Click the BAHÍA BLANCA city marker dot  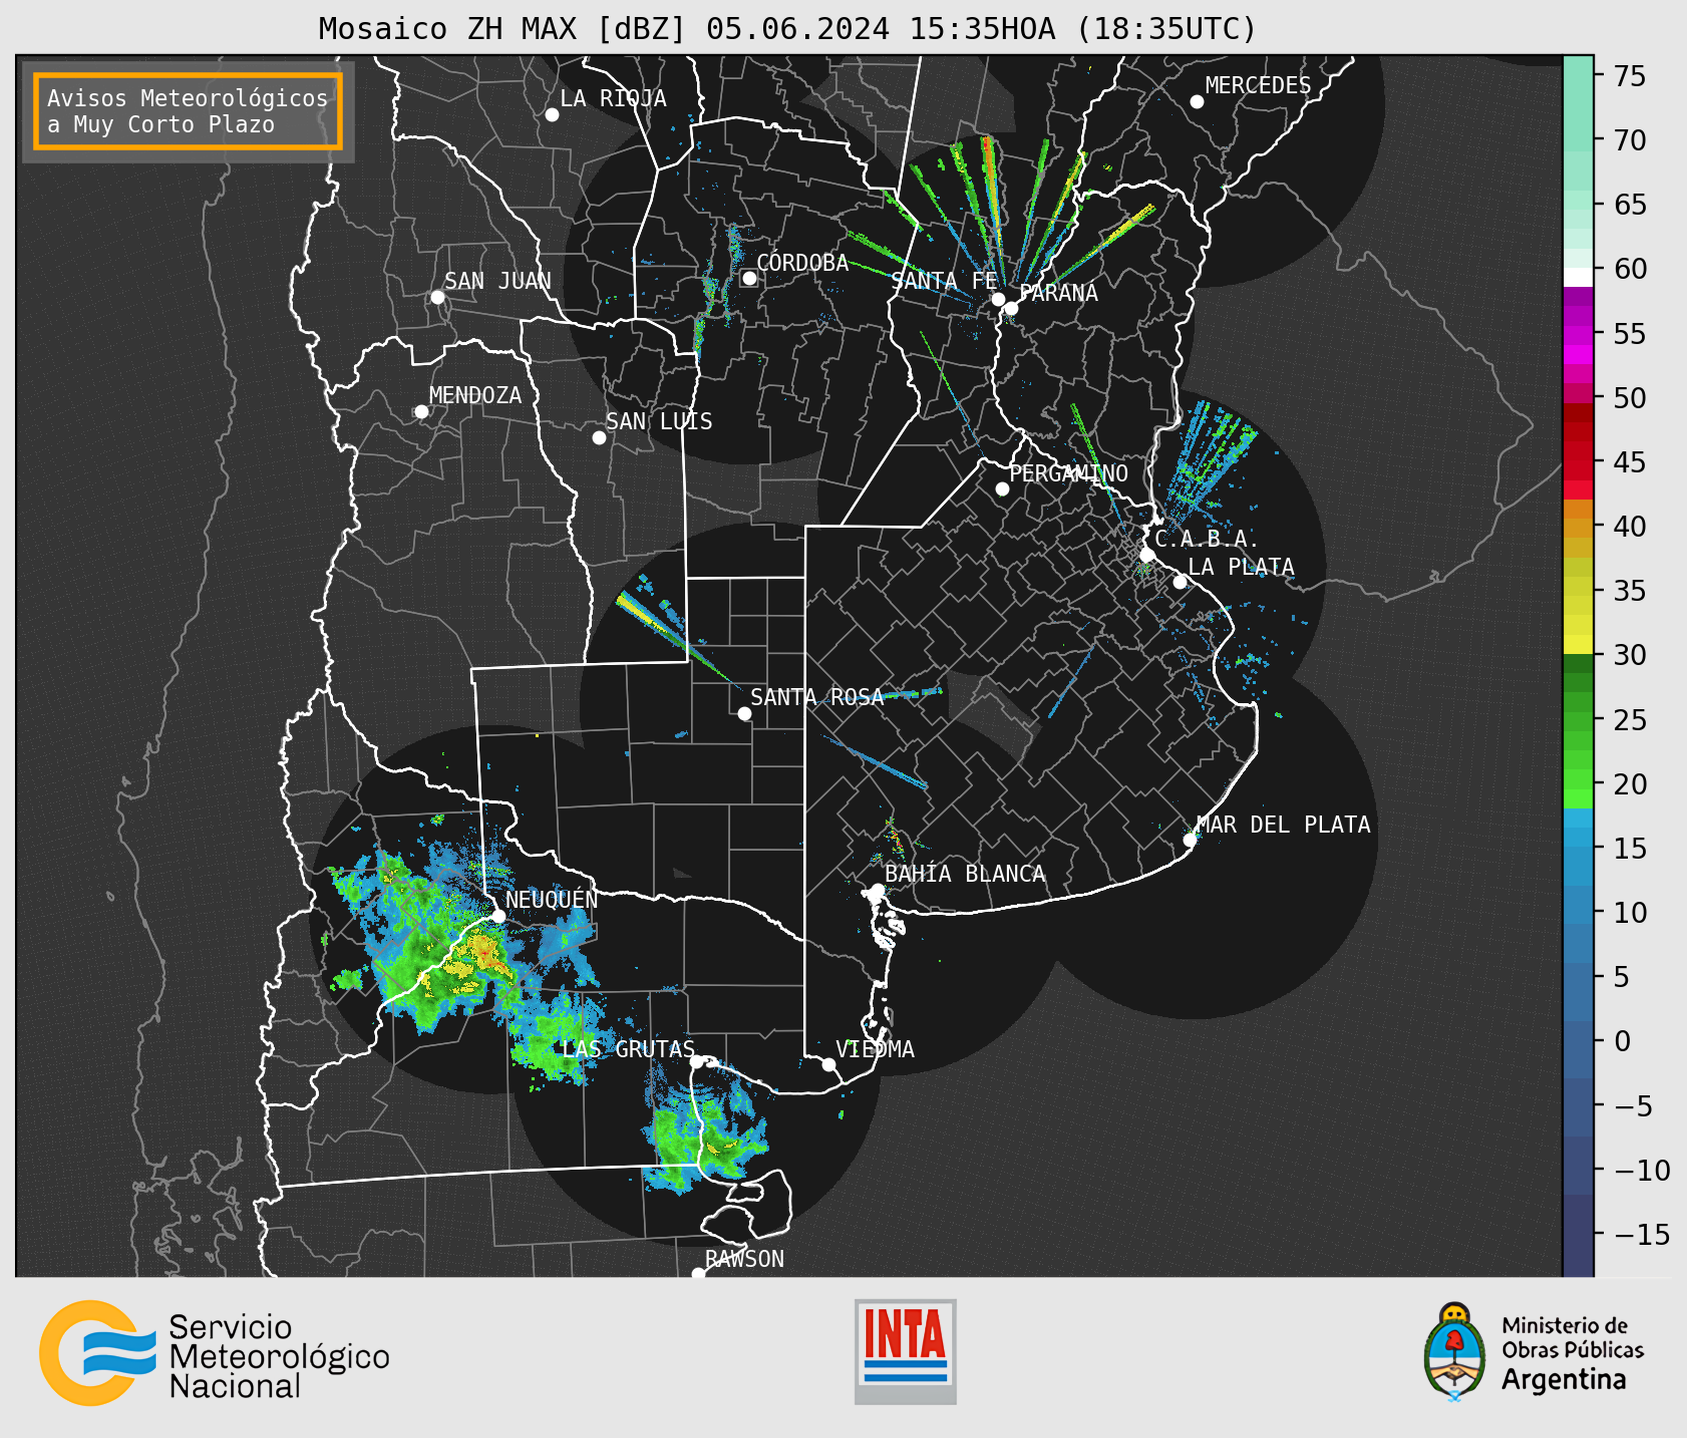877,890
